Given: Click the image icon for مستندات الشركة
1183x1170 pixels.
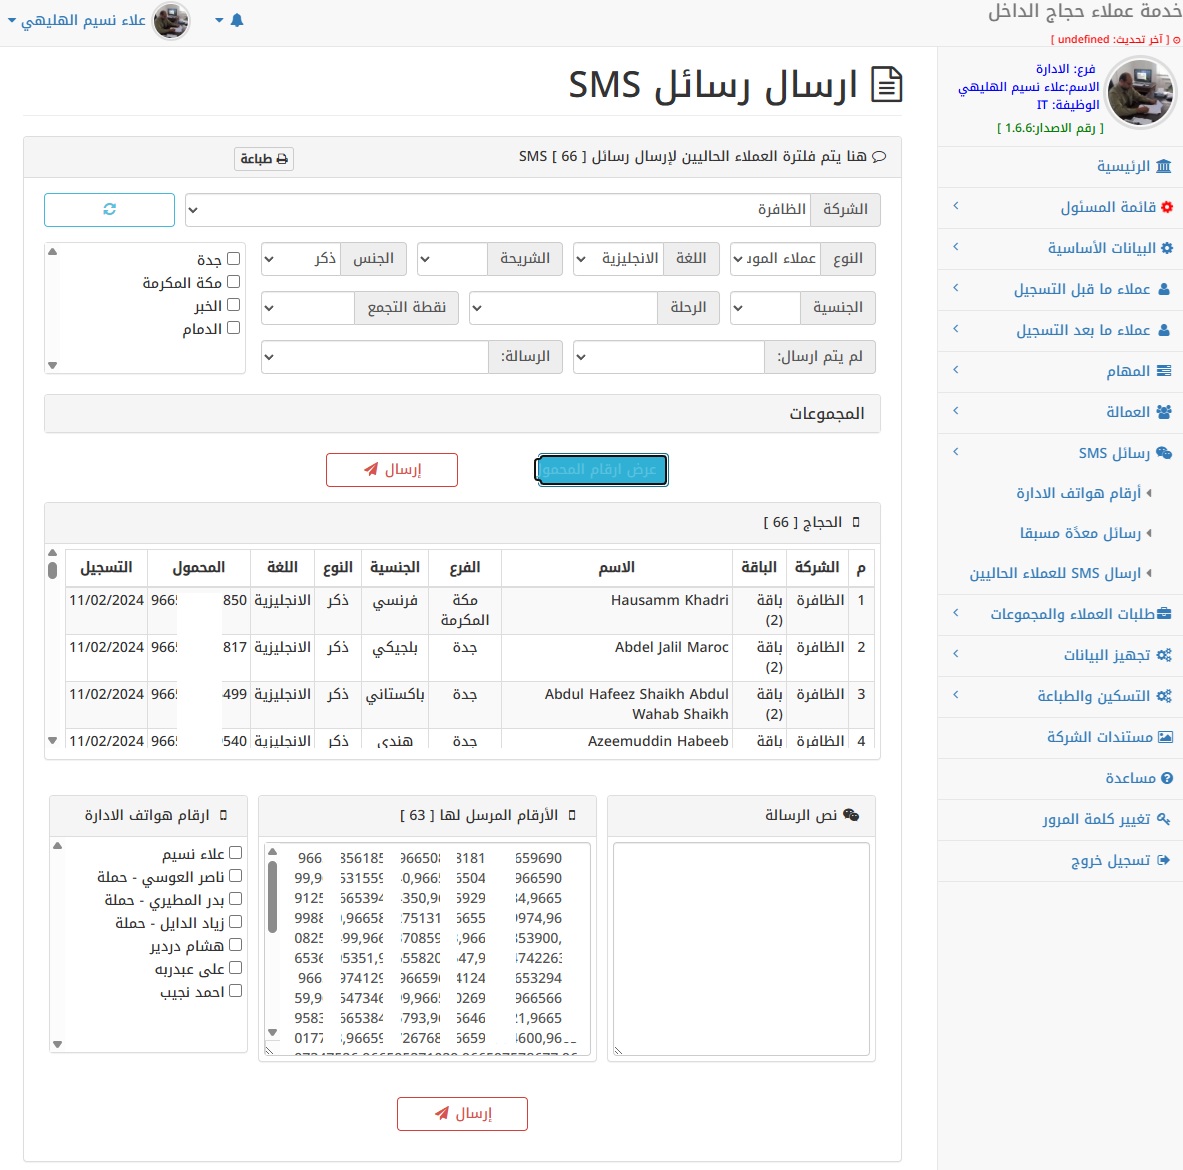Looking at the screenshot, I should [1165, 737].
